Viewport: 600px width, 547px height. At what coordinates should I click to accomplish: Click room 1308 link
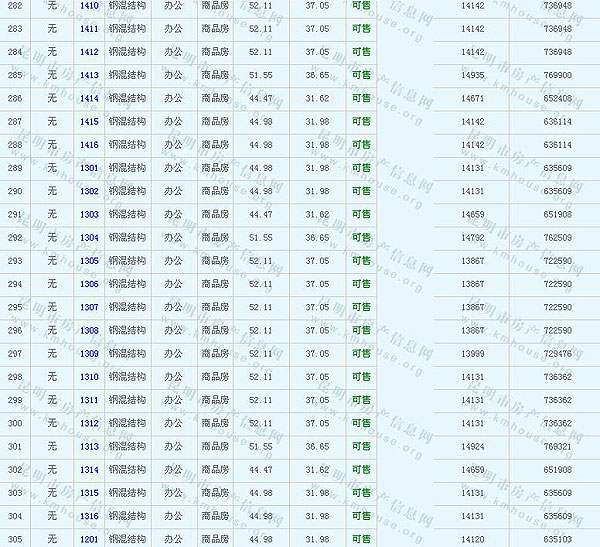coord(89,331)
